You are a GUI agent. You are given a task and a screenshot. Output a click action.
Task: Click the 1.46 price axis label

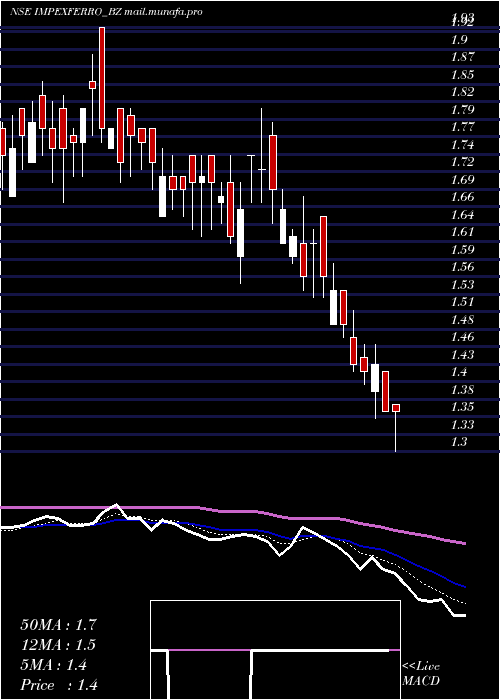point(462,337)
